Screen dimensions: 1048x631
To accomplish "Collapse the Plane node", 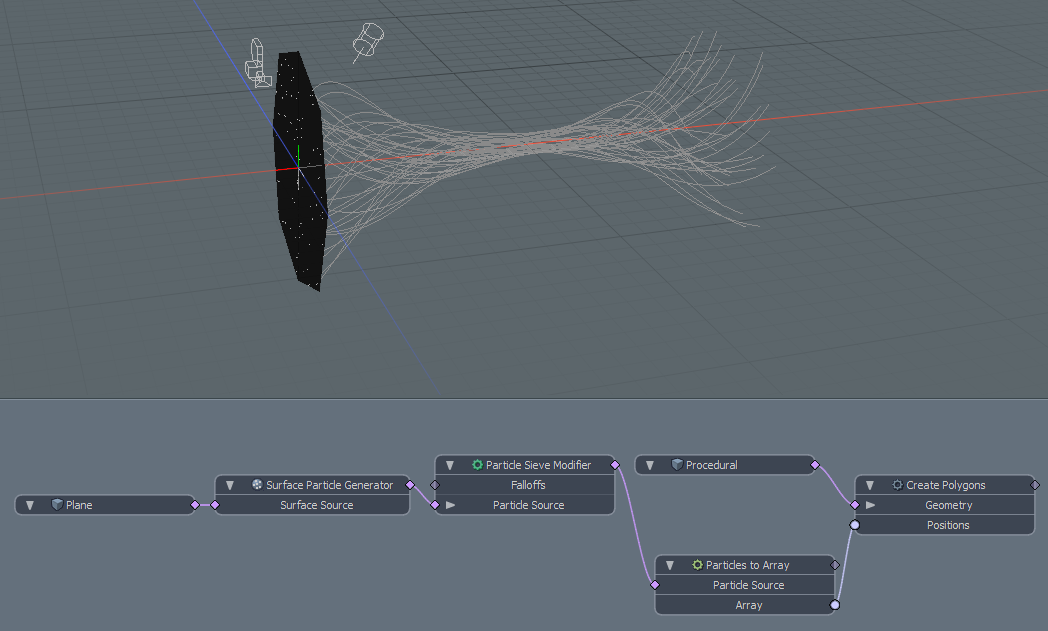I will (30, 505).
